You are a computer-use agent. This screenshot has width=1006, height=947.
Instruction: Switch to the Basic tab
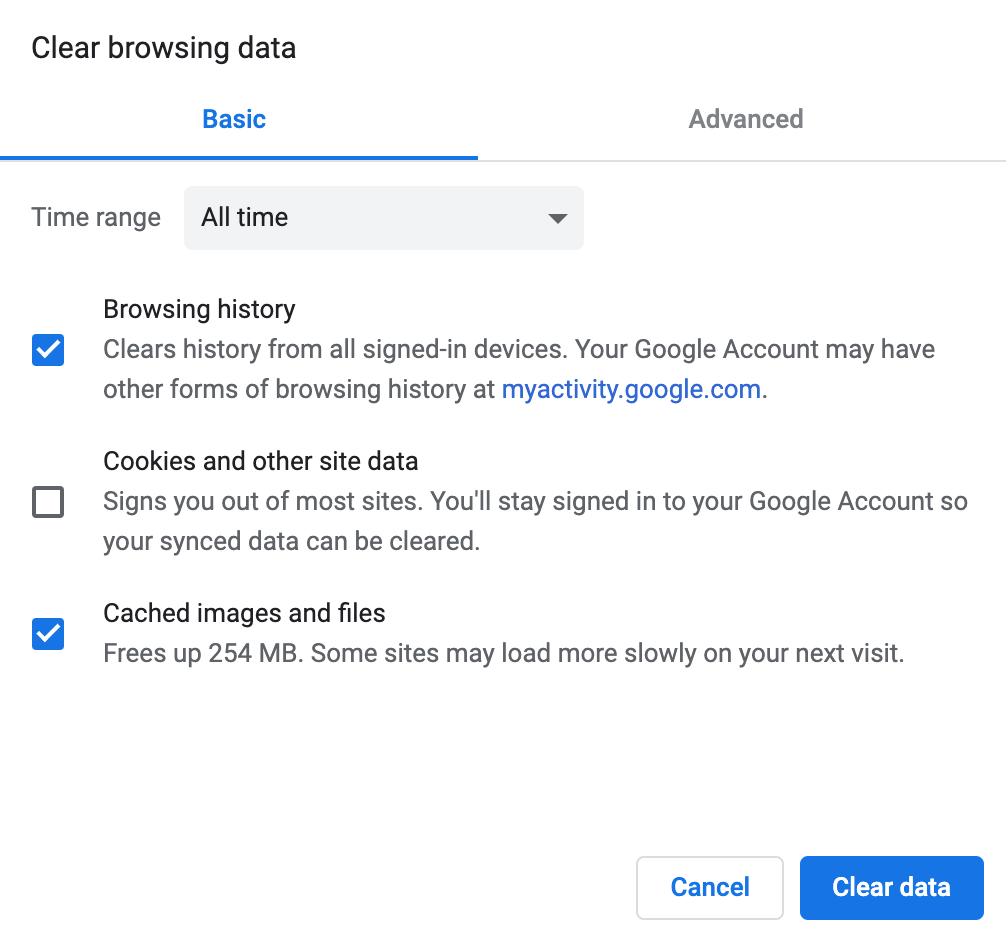pyautogui.click(x=234, y=120)
